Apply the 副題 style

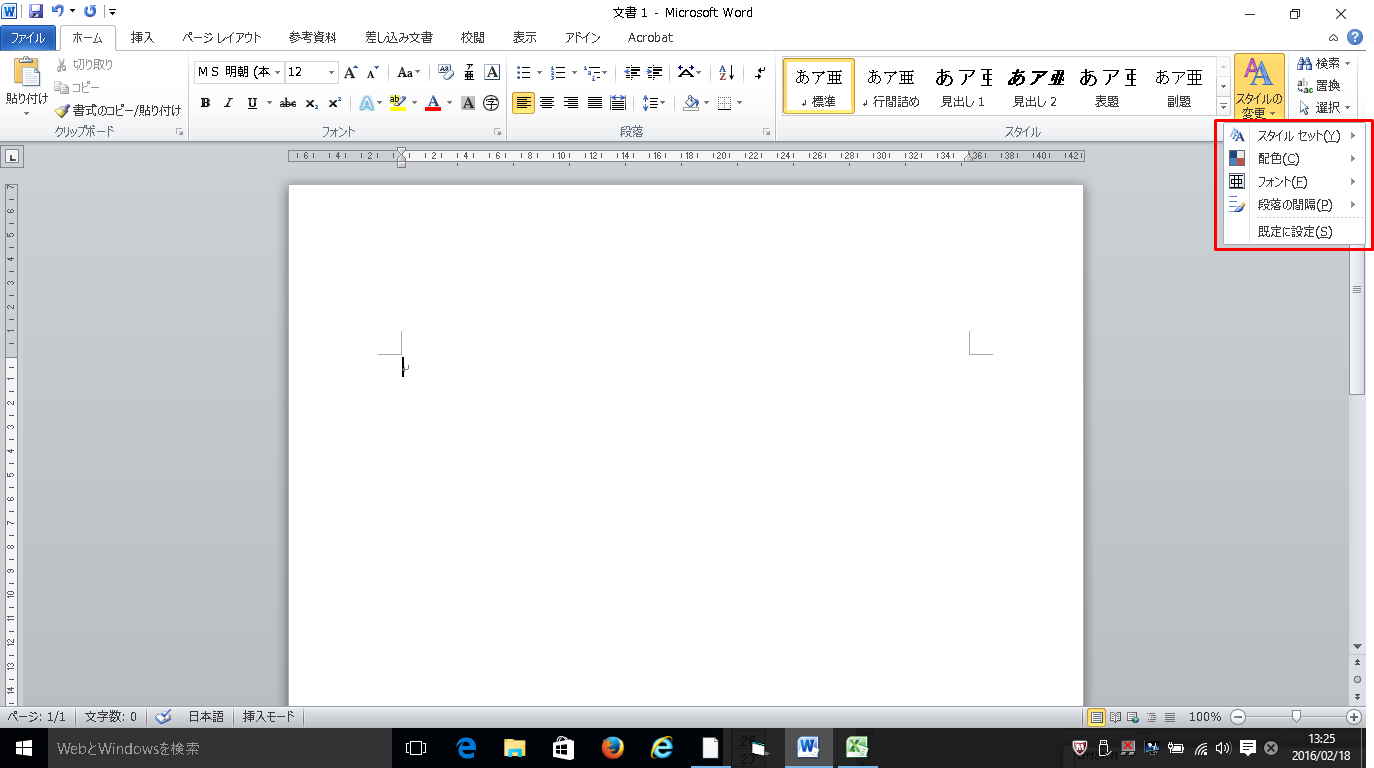[1179, 86]
